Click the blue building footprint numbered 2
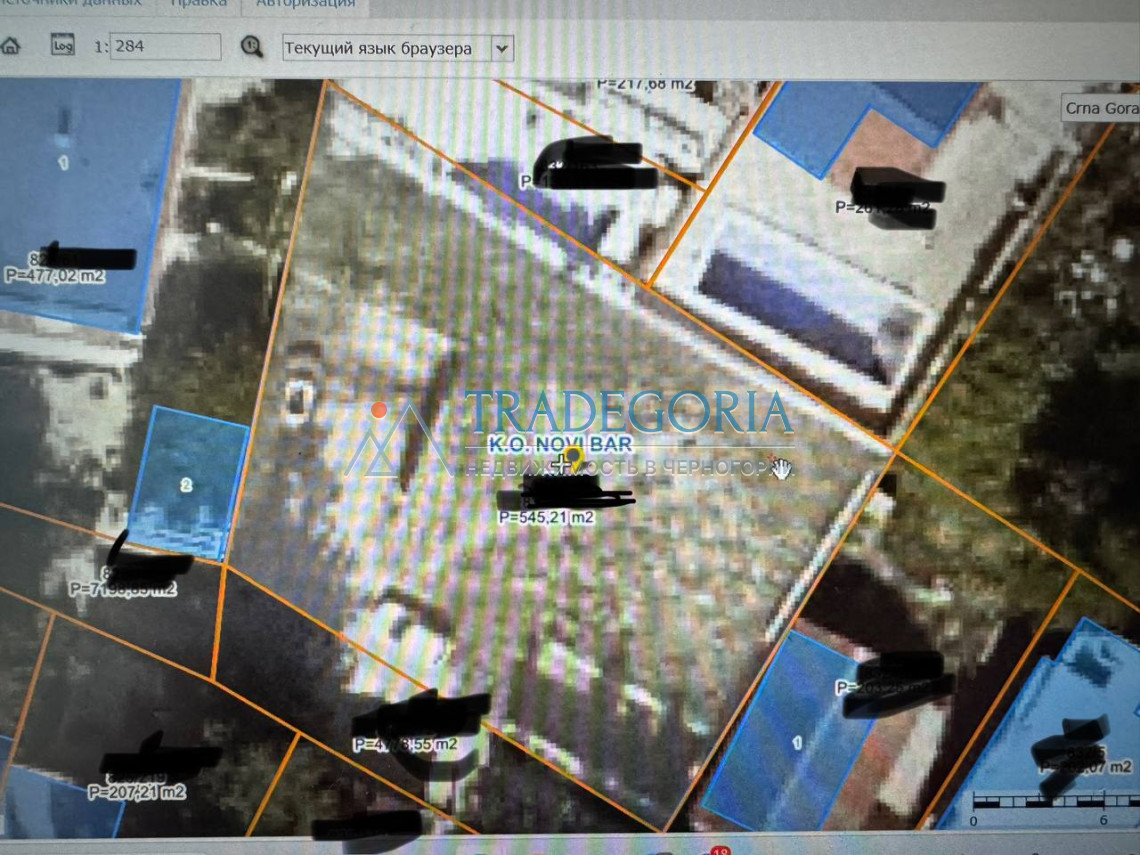Viewport: 1140px width, 855px height. [187, 483]
